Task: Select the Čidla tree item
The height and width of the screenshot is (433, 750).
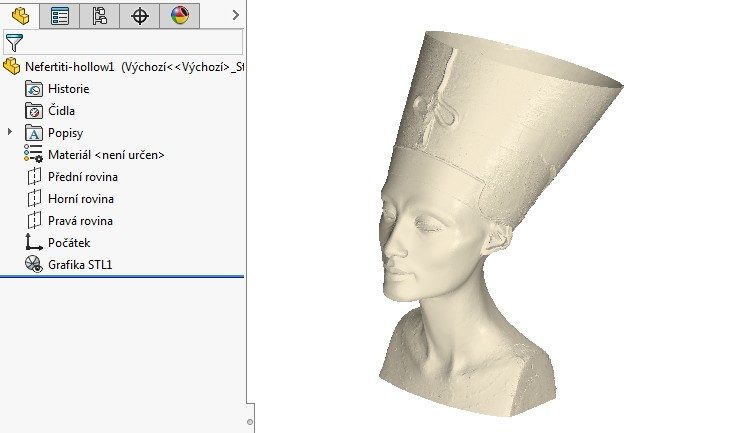Action: (61, 111)
